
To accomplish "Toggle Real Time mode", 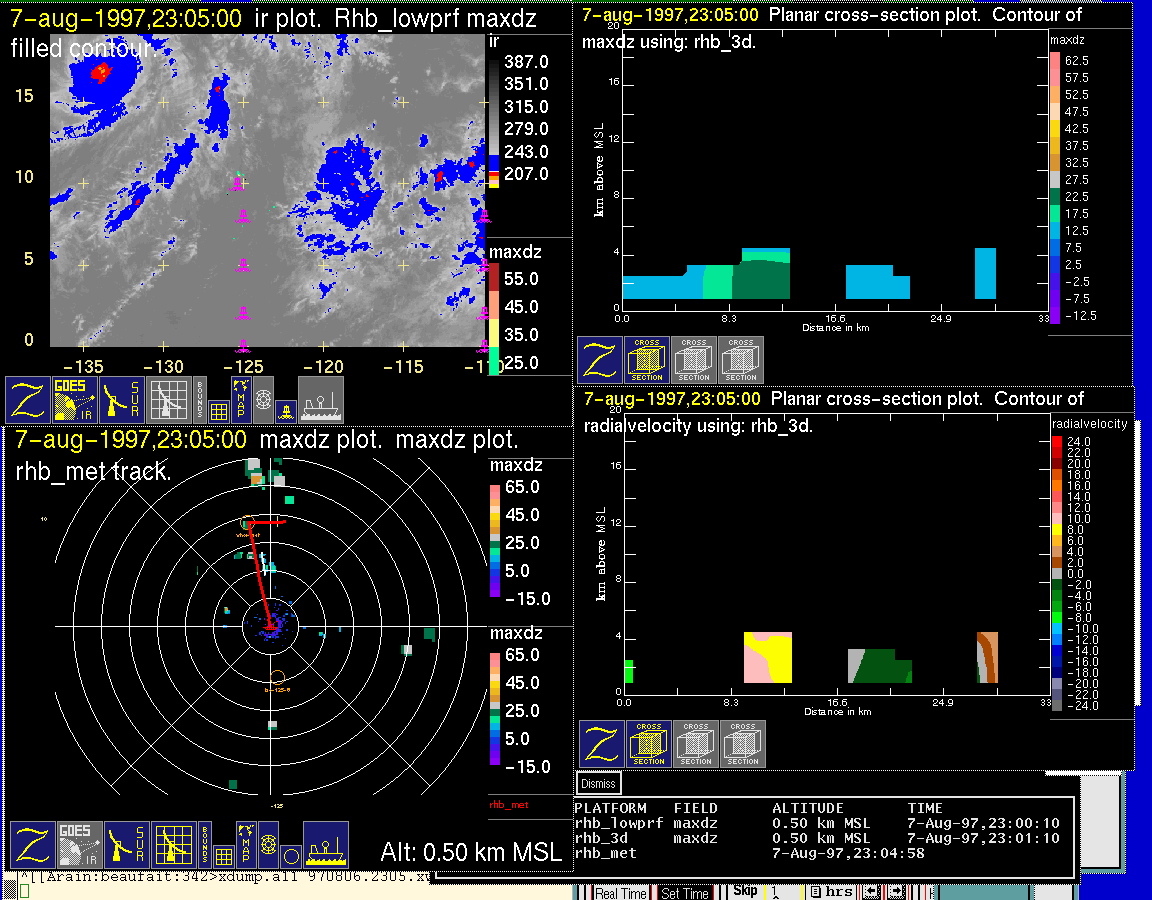I will (621, 892).
